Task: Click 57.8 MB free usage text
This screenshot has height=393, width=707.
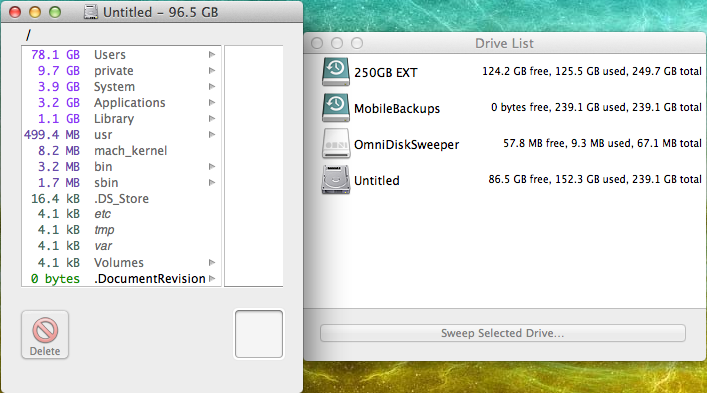Action: click(x=602, y=143)
